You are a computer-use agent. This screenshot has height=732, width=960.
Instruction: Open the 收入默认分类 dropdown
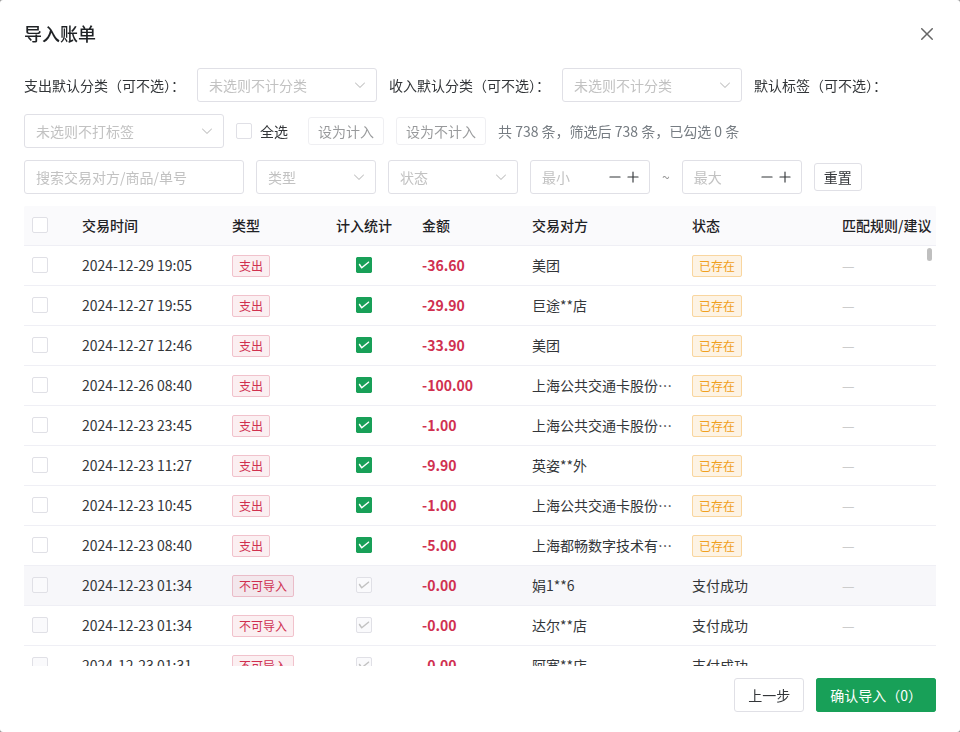651,85
